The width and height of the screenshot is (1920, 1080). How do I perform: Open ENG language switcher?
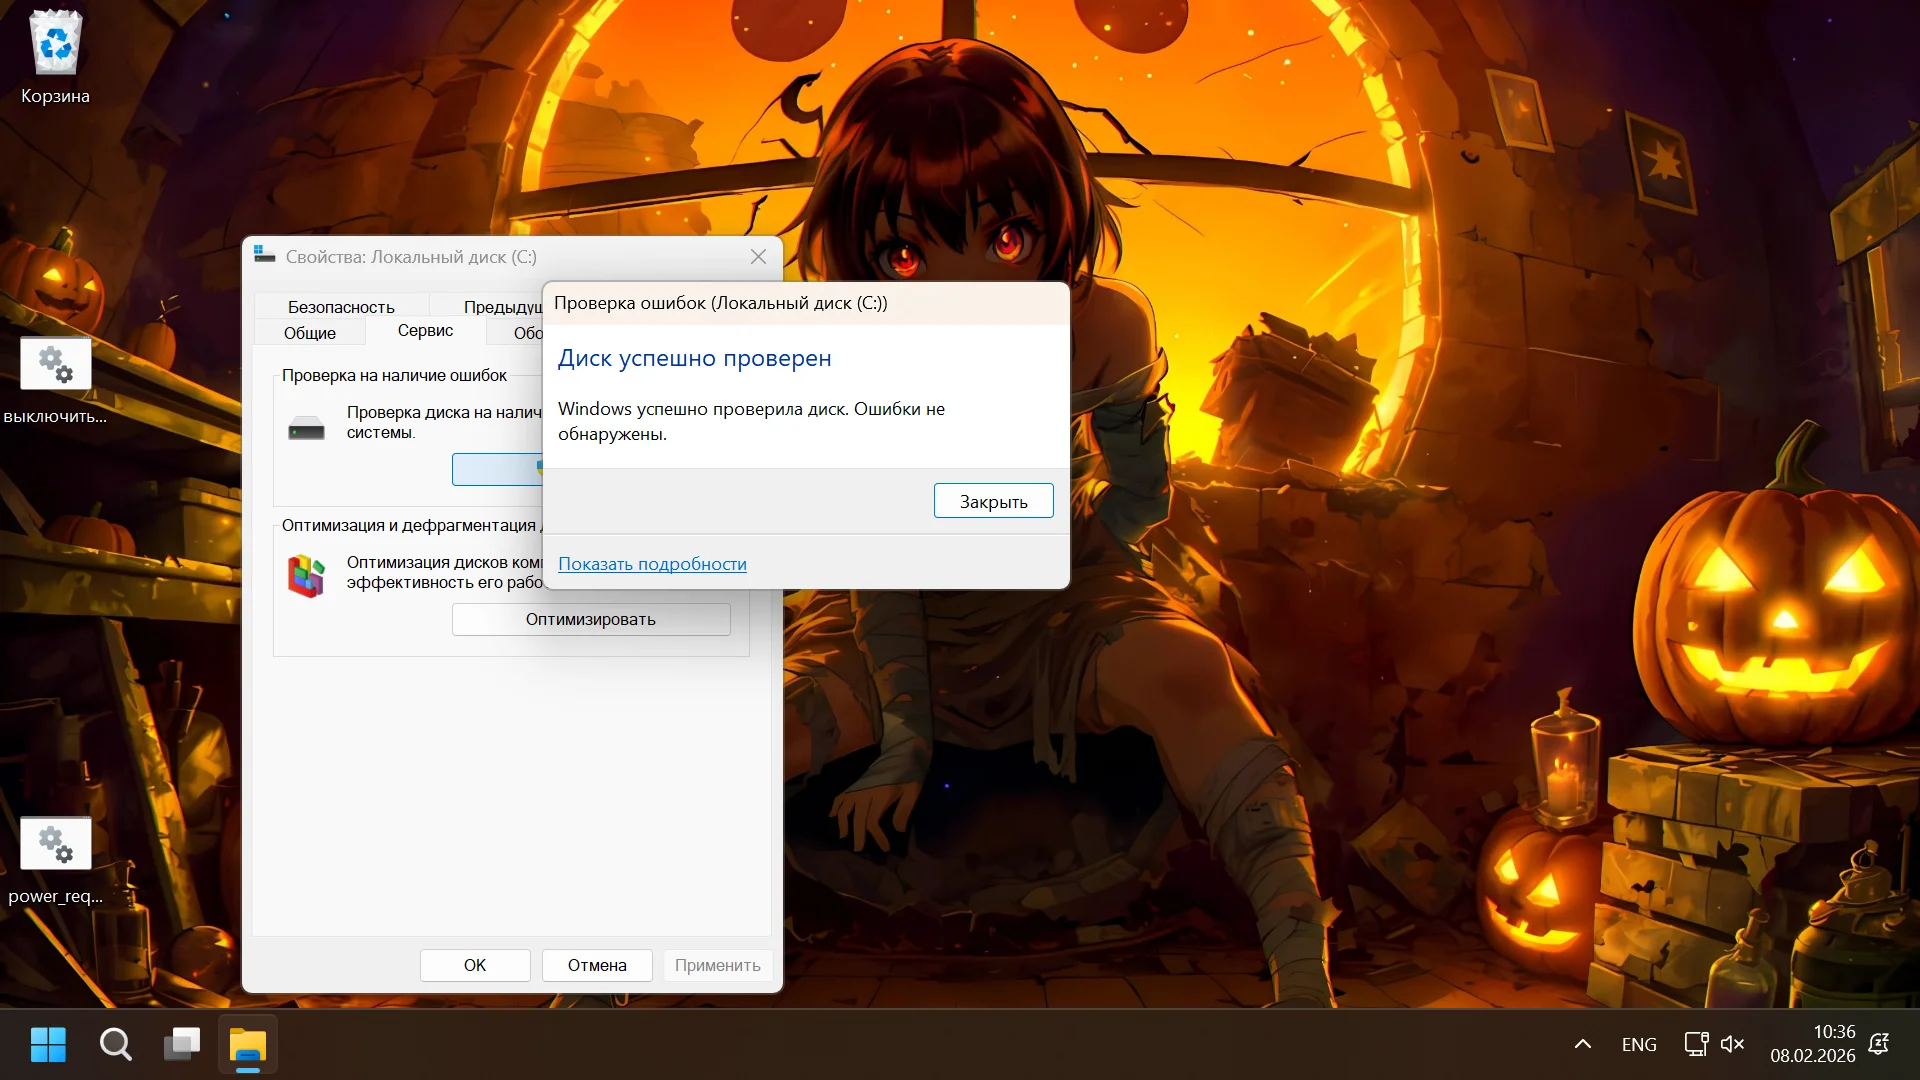tap(1639, 1044)
